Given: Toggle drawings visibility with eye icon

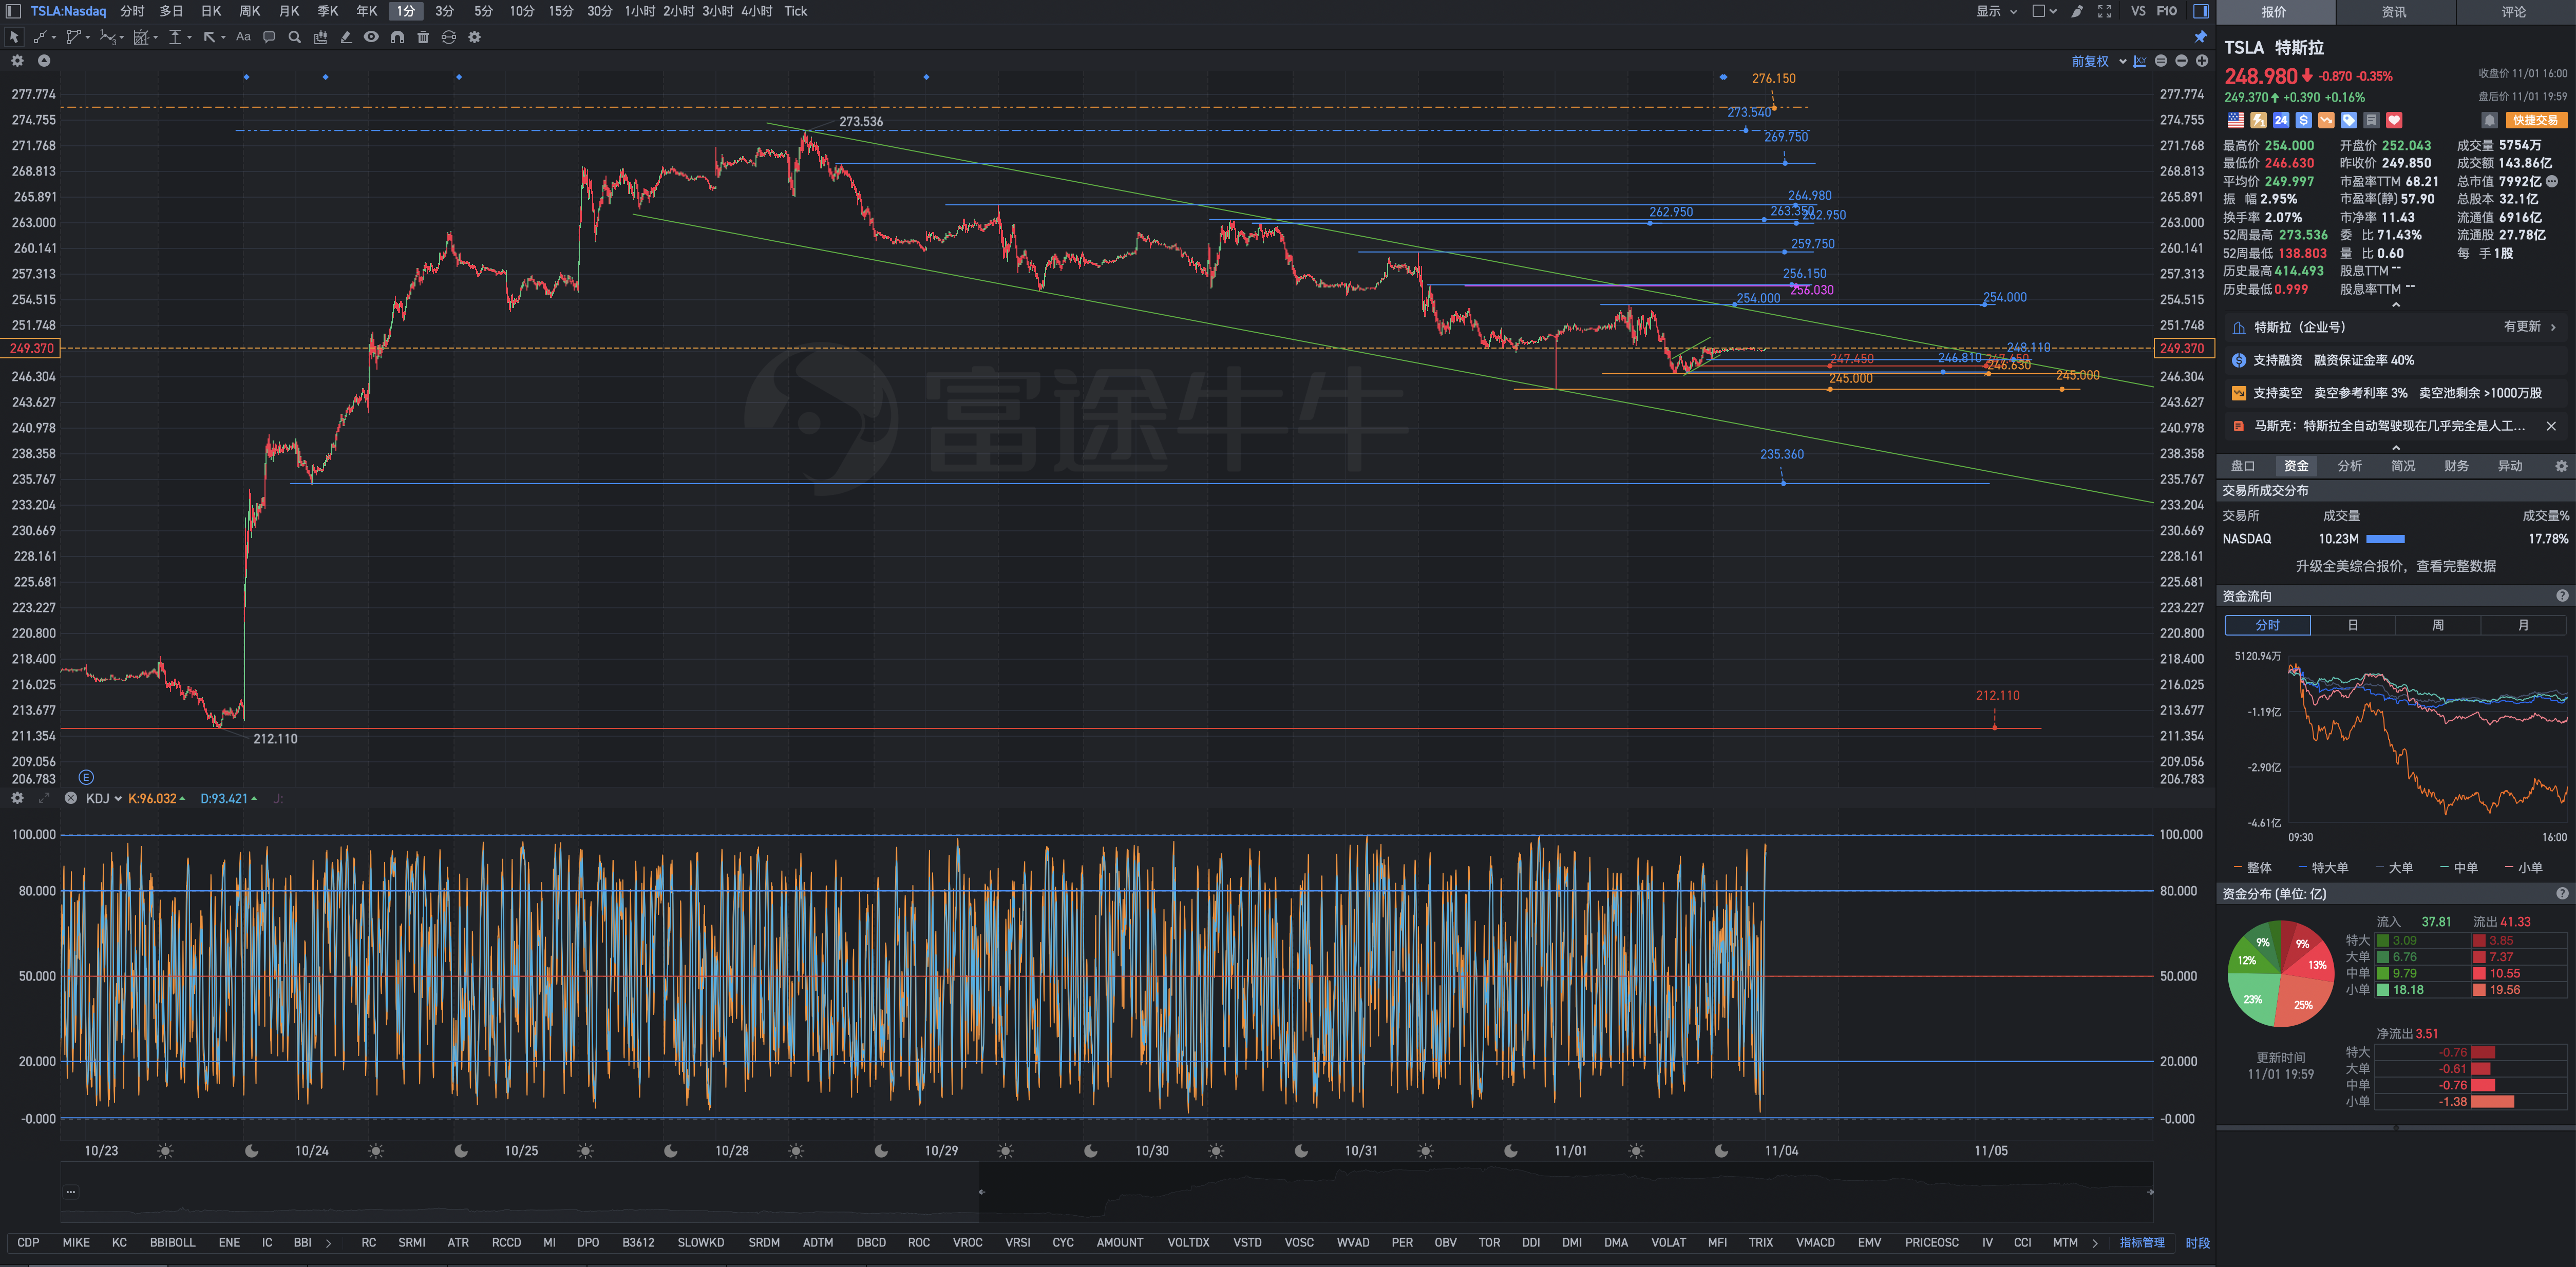Looking at the screenshot, I should click(371, 37).
